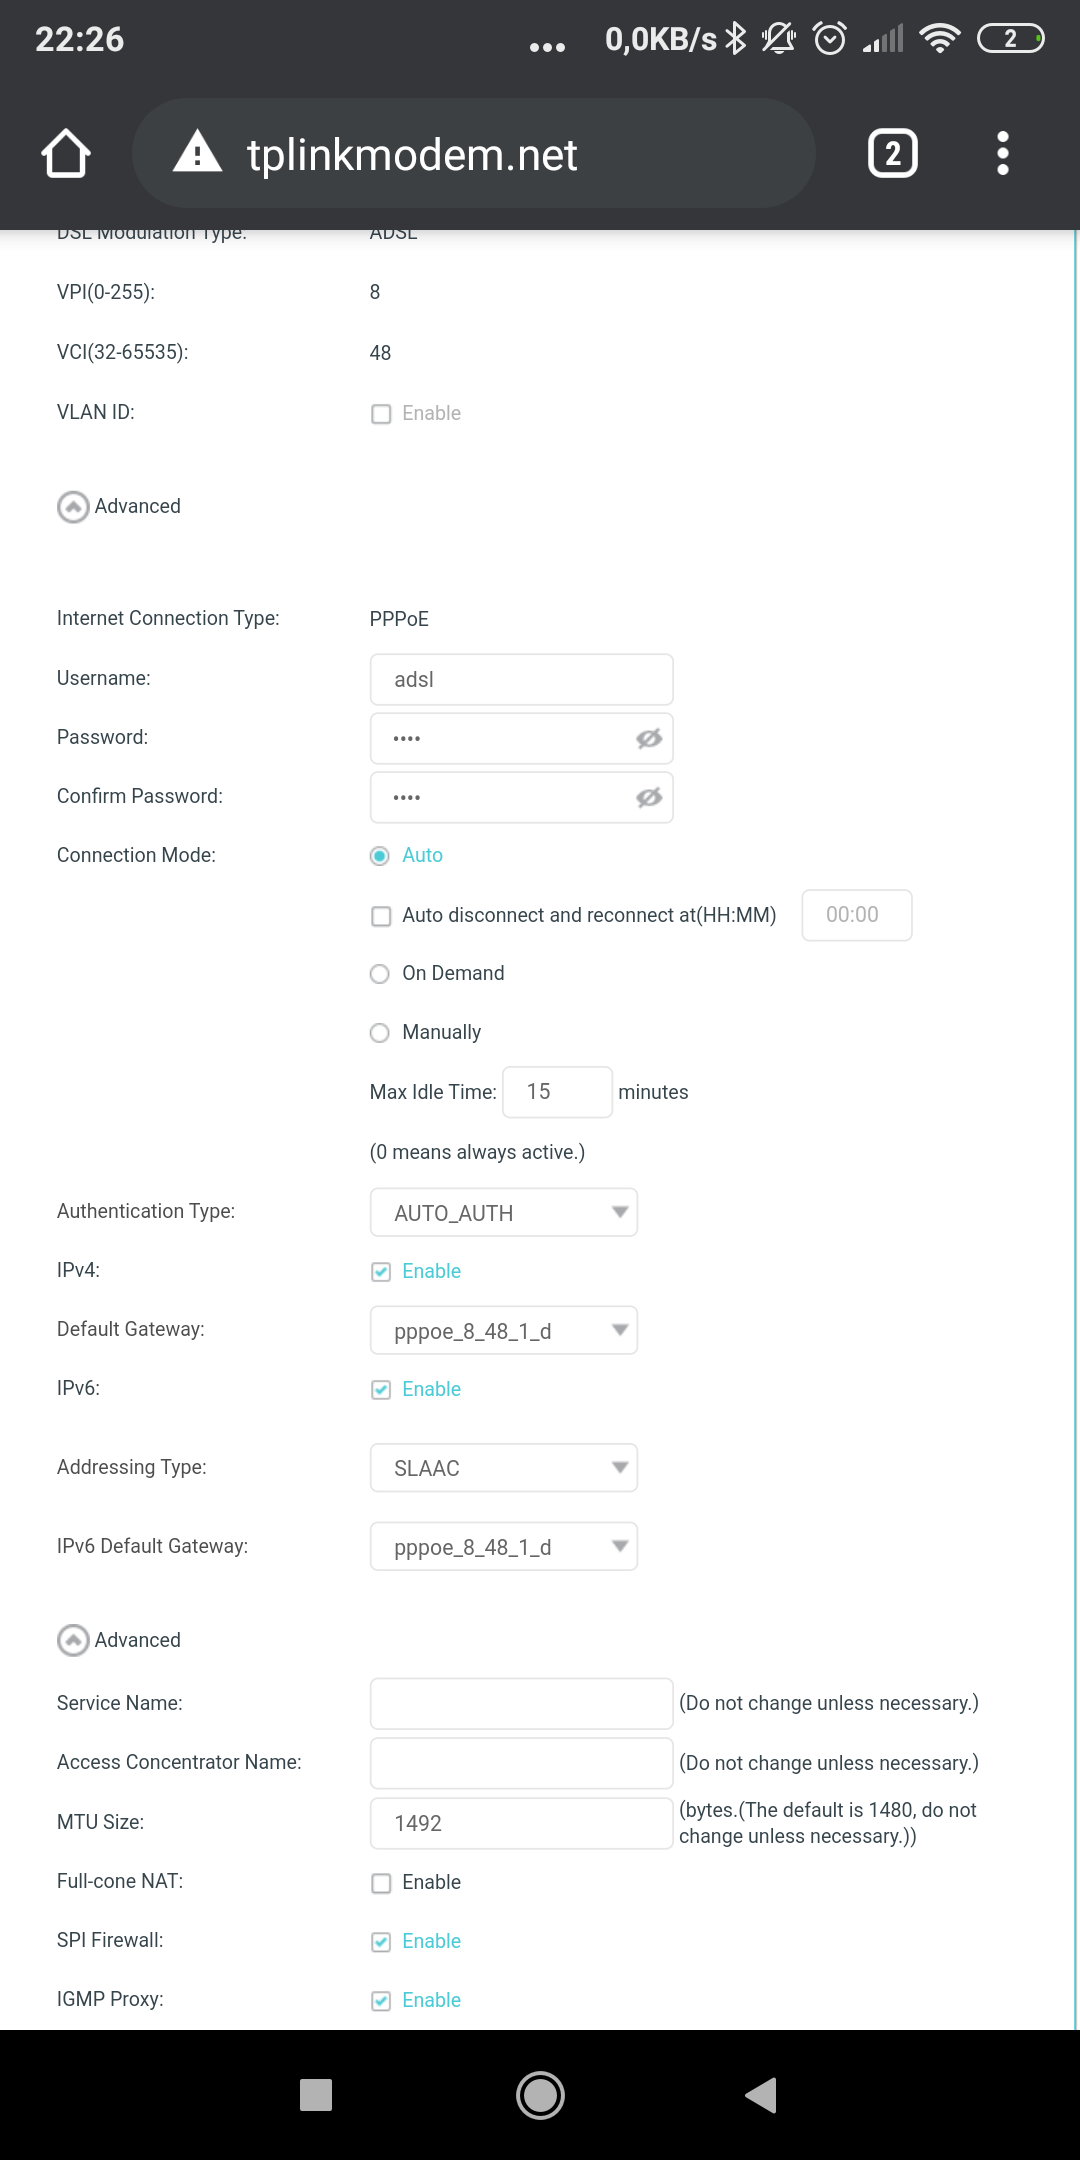Open the IPv6 Default Gateway dropdown
This screenshot has width=1080, height=2160.
503,1547
